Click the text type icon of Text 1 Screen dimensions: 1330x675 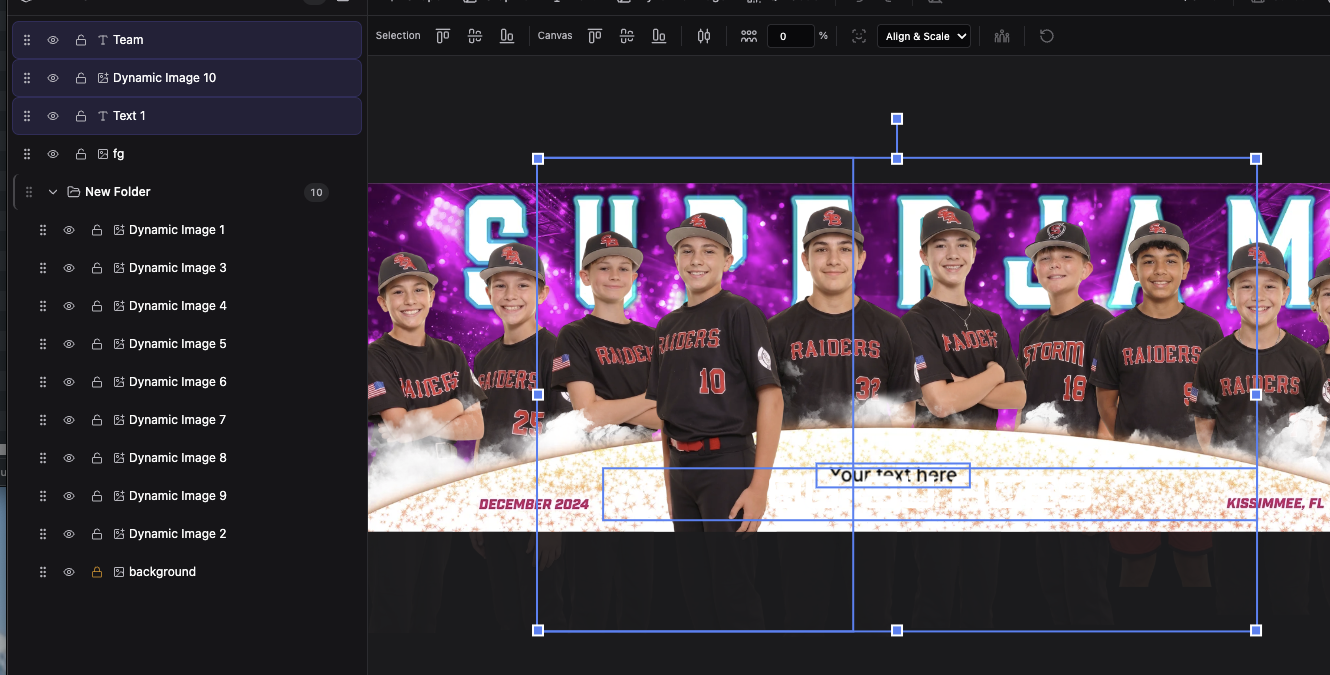click(x=103, y=116)
